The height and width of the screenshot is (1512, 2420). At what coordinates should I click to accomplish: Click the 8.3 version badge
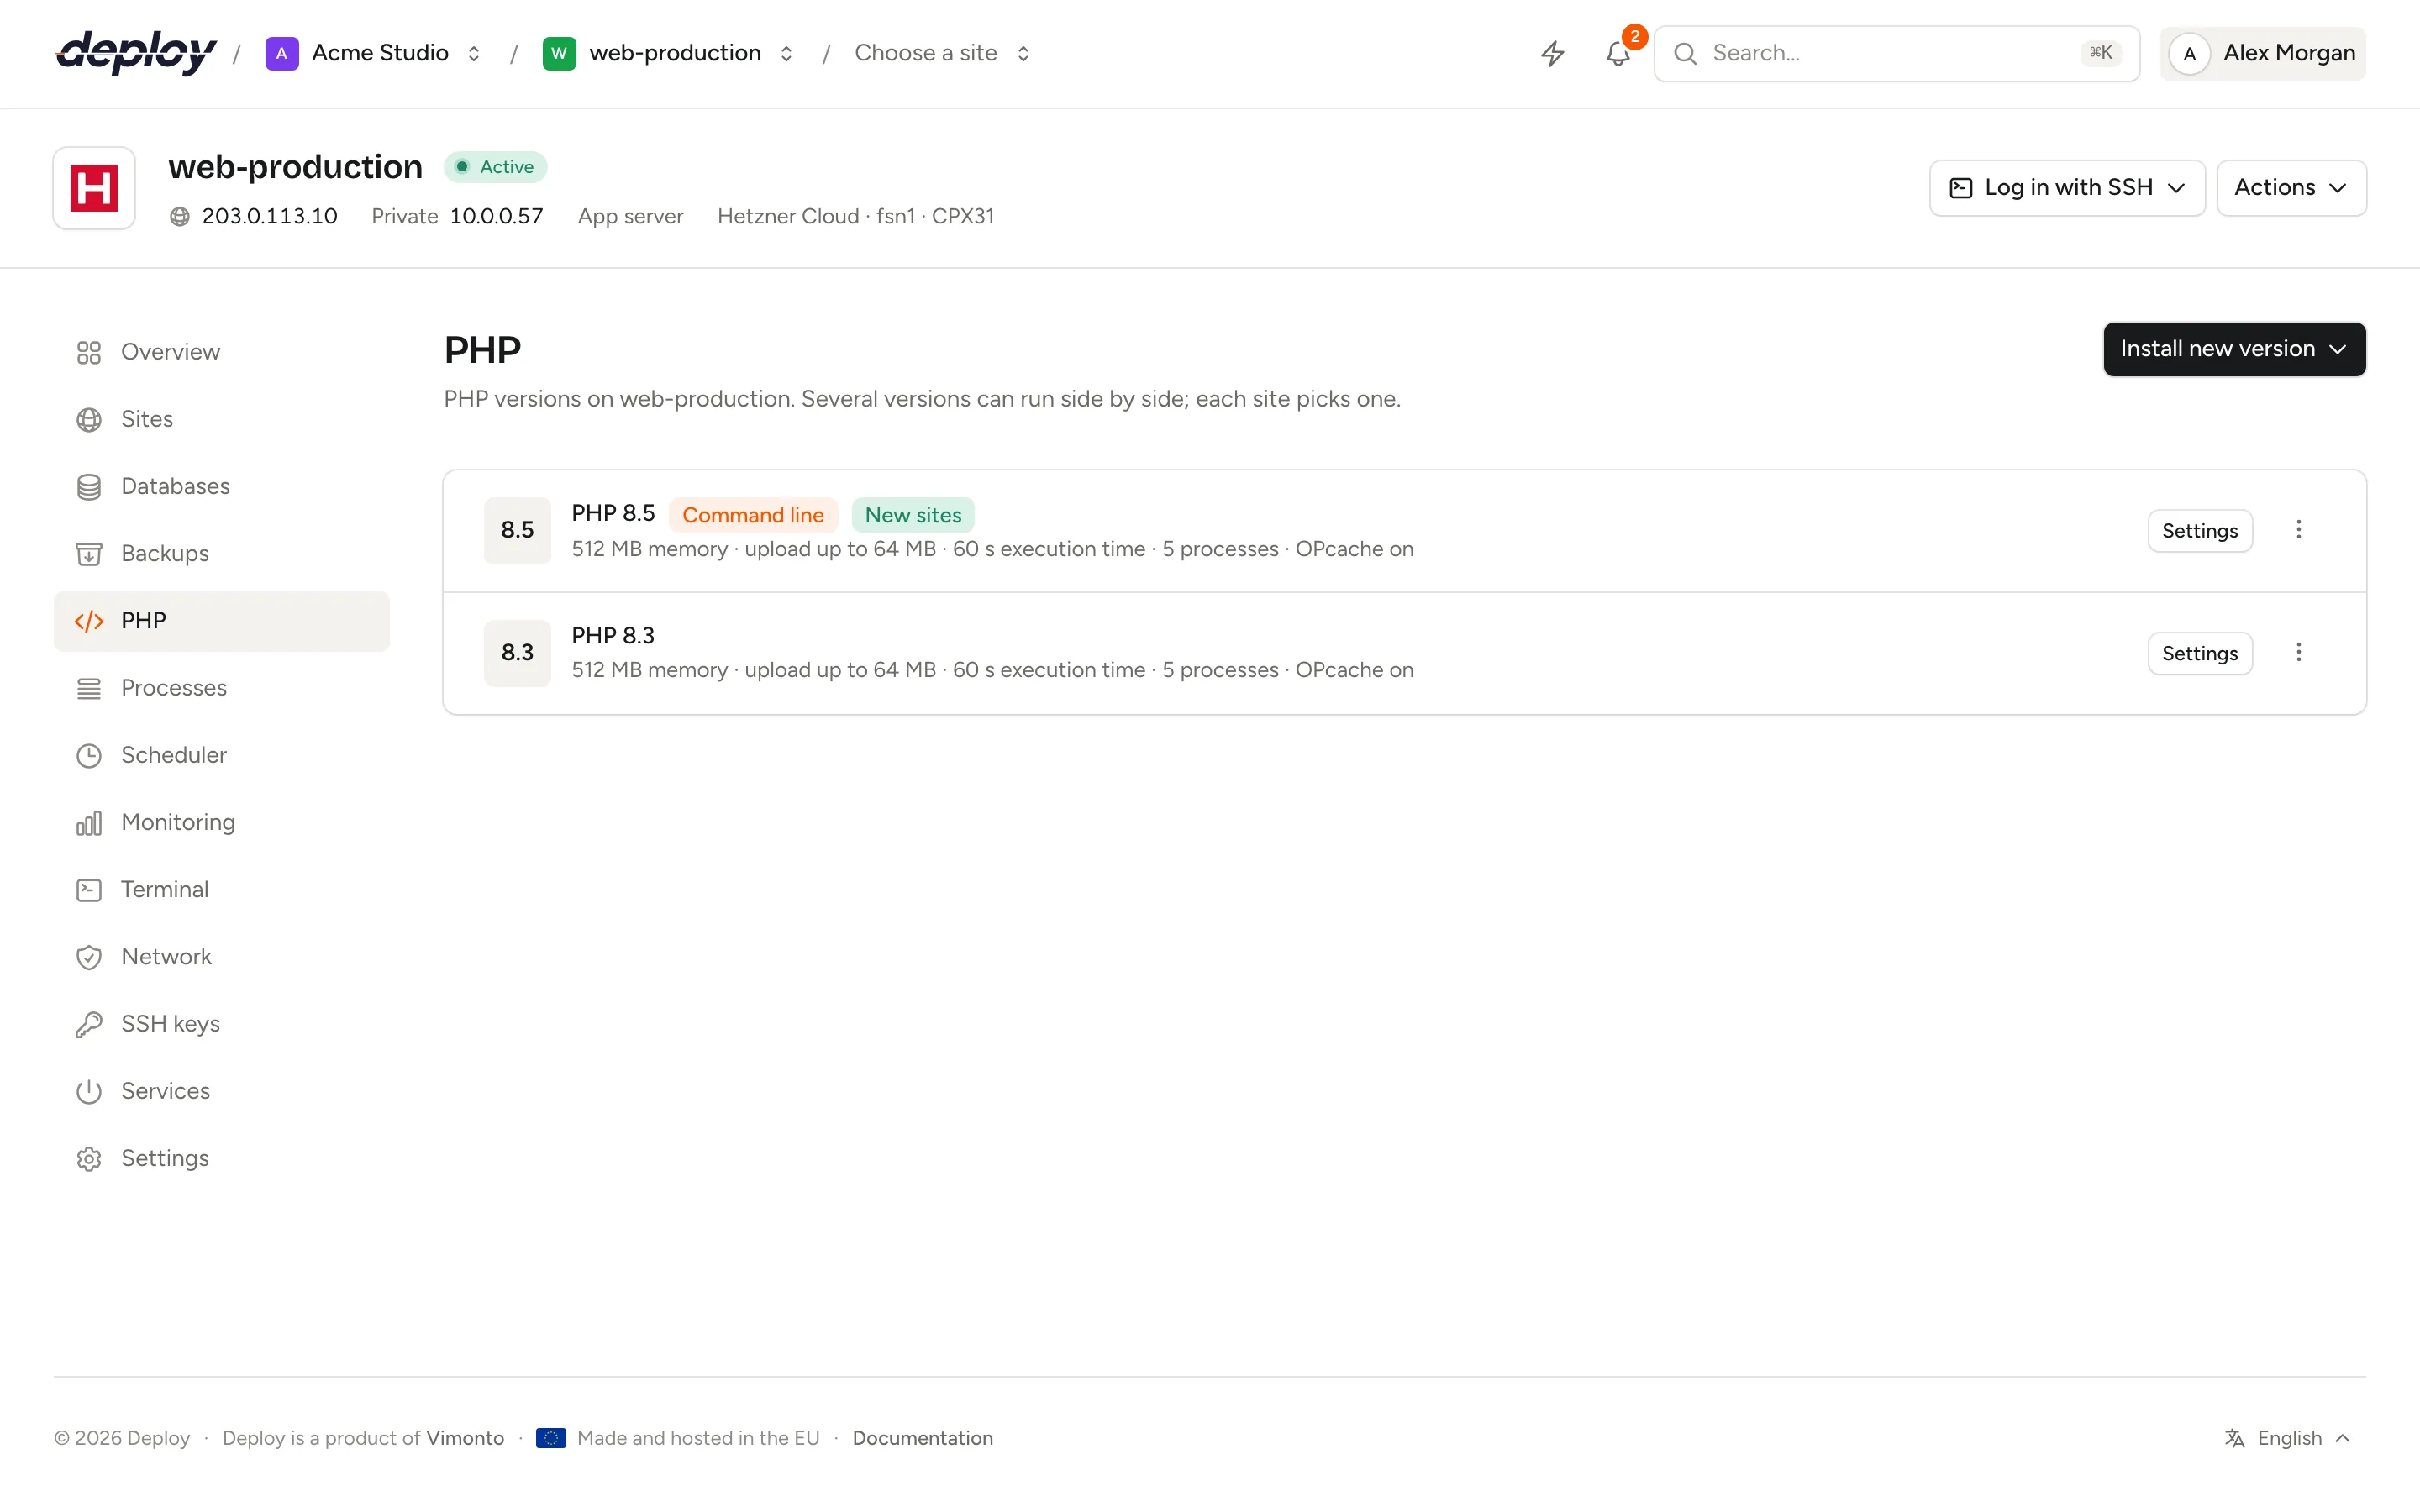pyautogui.click(x=517, y=653)
